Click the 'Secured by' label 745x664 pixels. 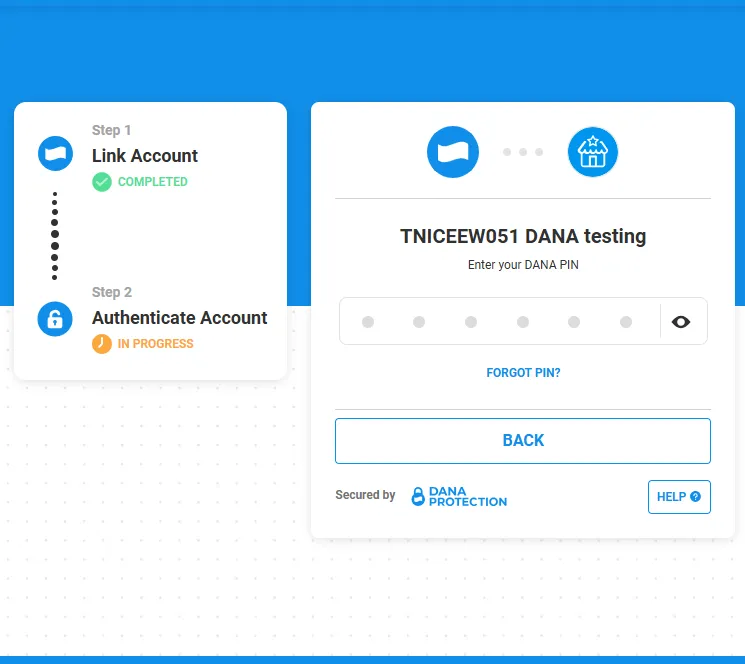(x=365, y=495)
